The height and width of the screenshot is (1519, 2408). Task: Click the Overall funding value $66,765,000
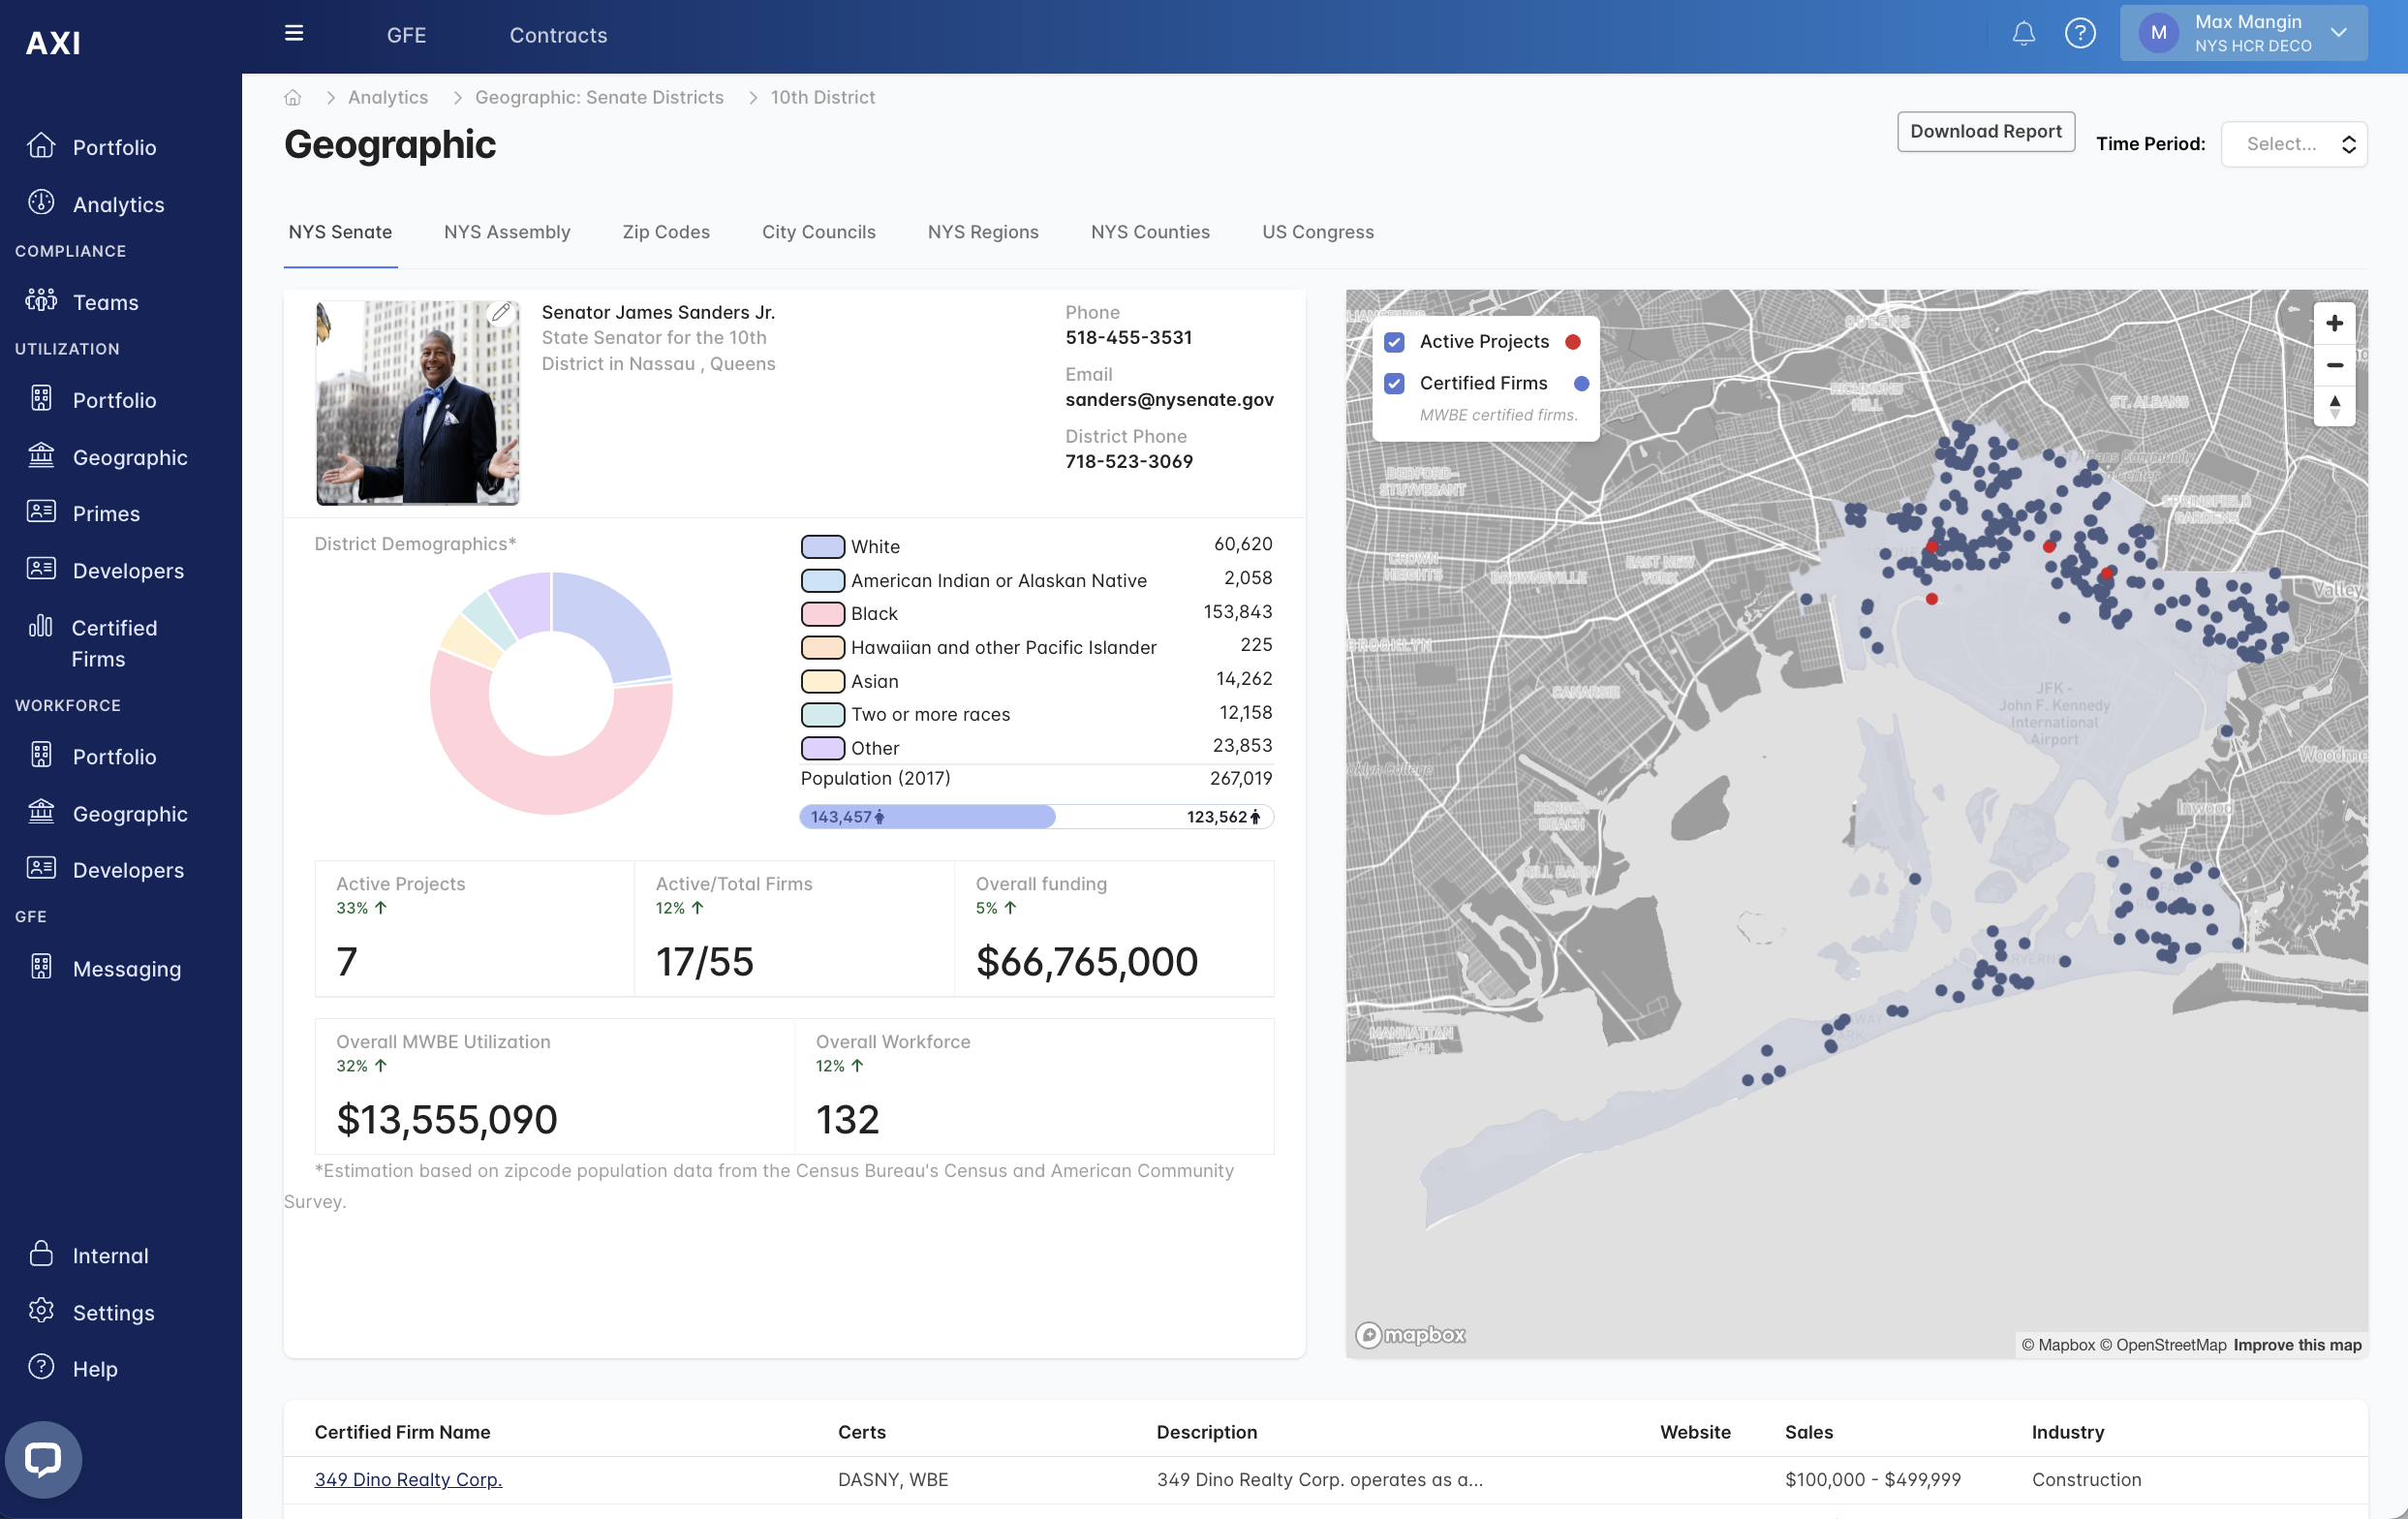(x=1086, y=961)
